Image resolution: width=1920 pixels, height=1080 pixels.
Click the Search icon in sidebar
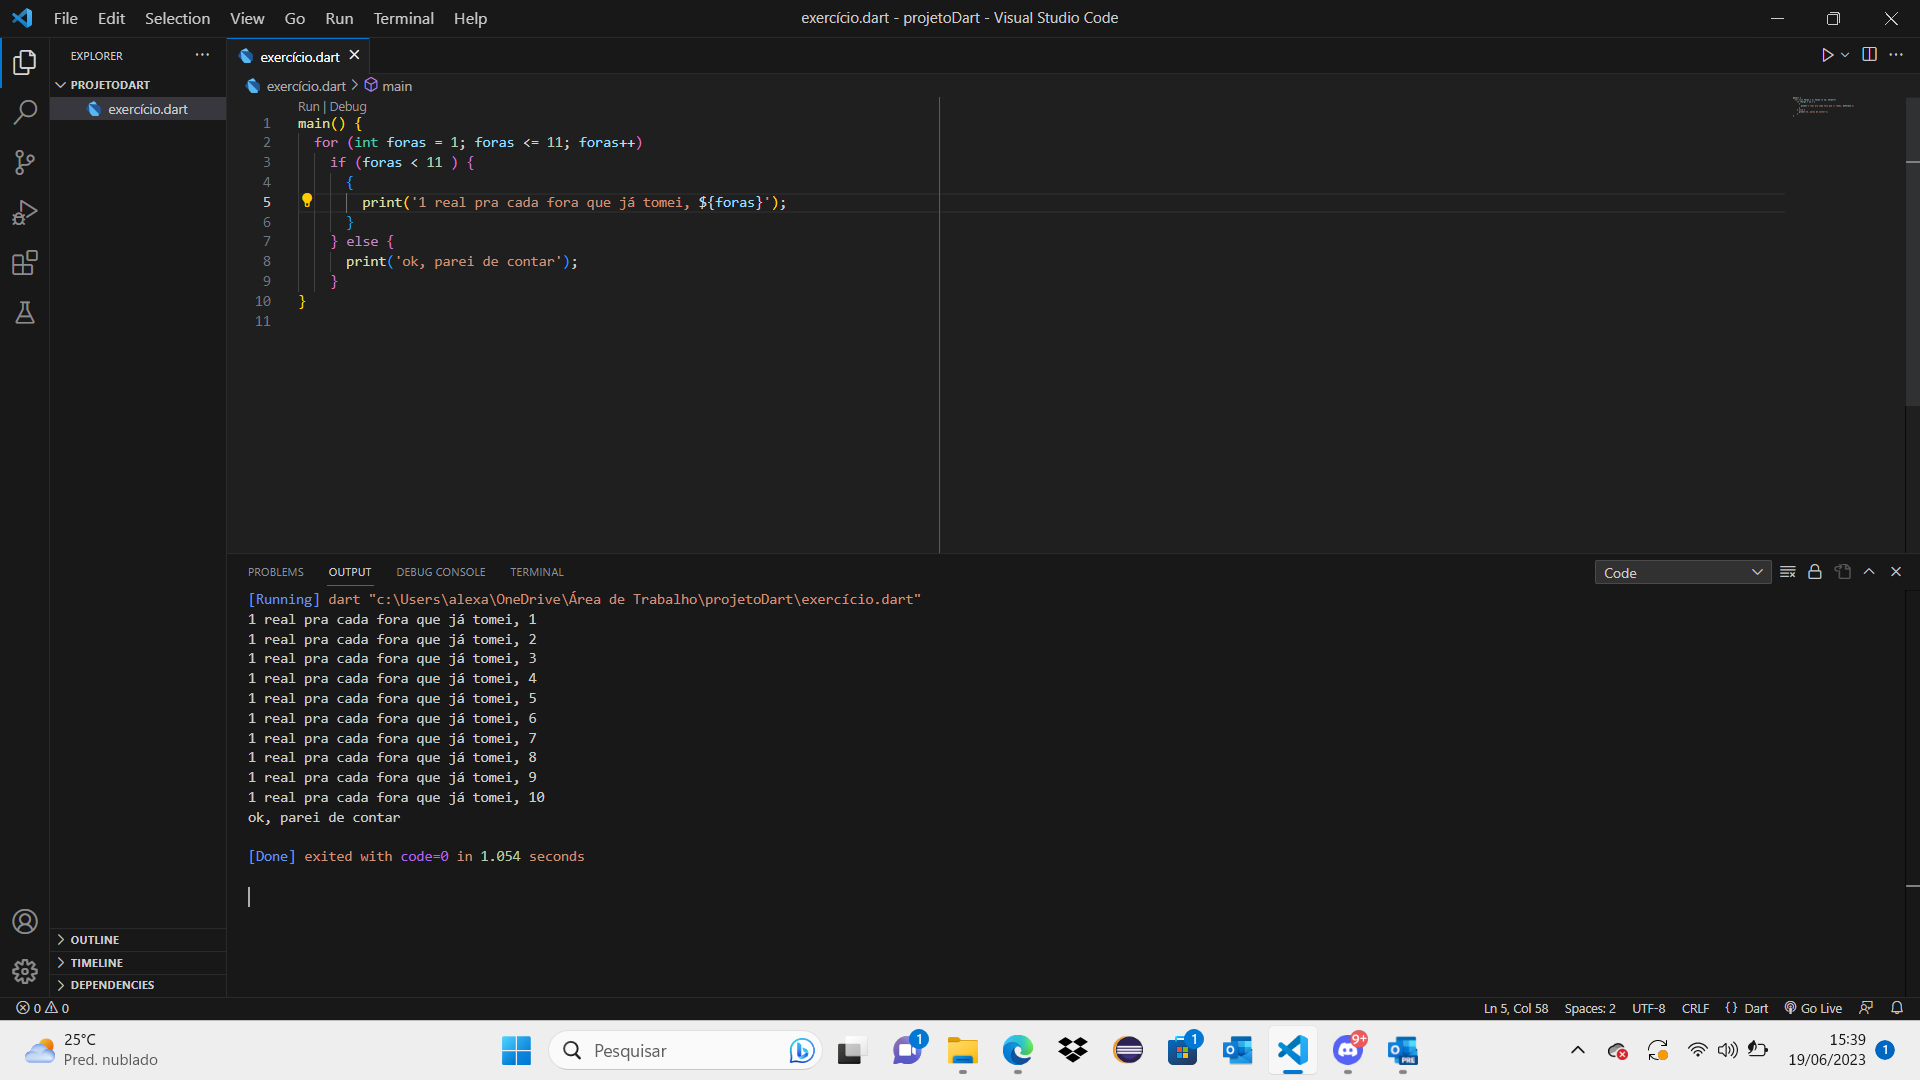click(x=25, y=112)
